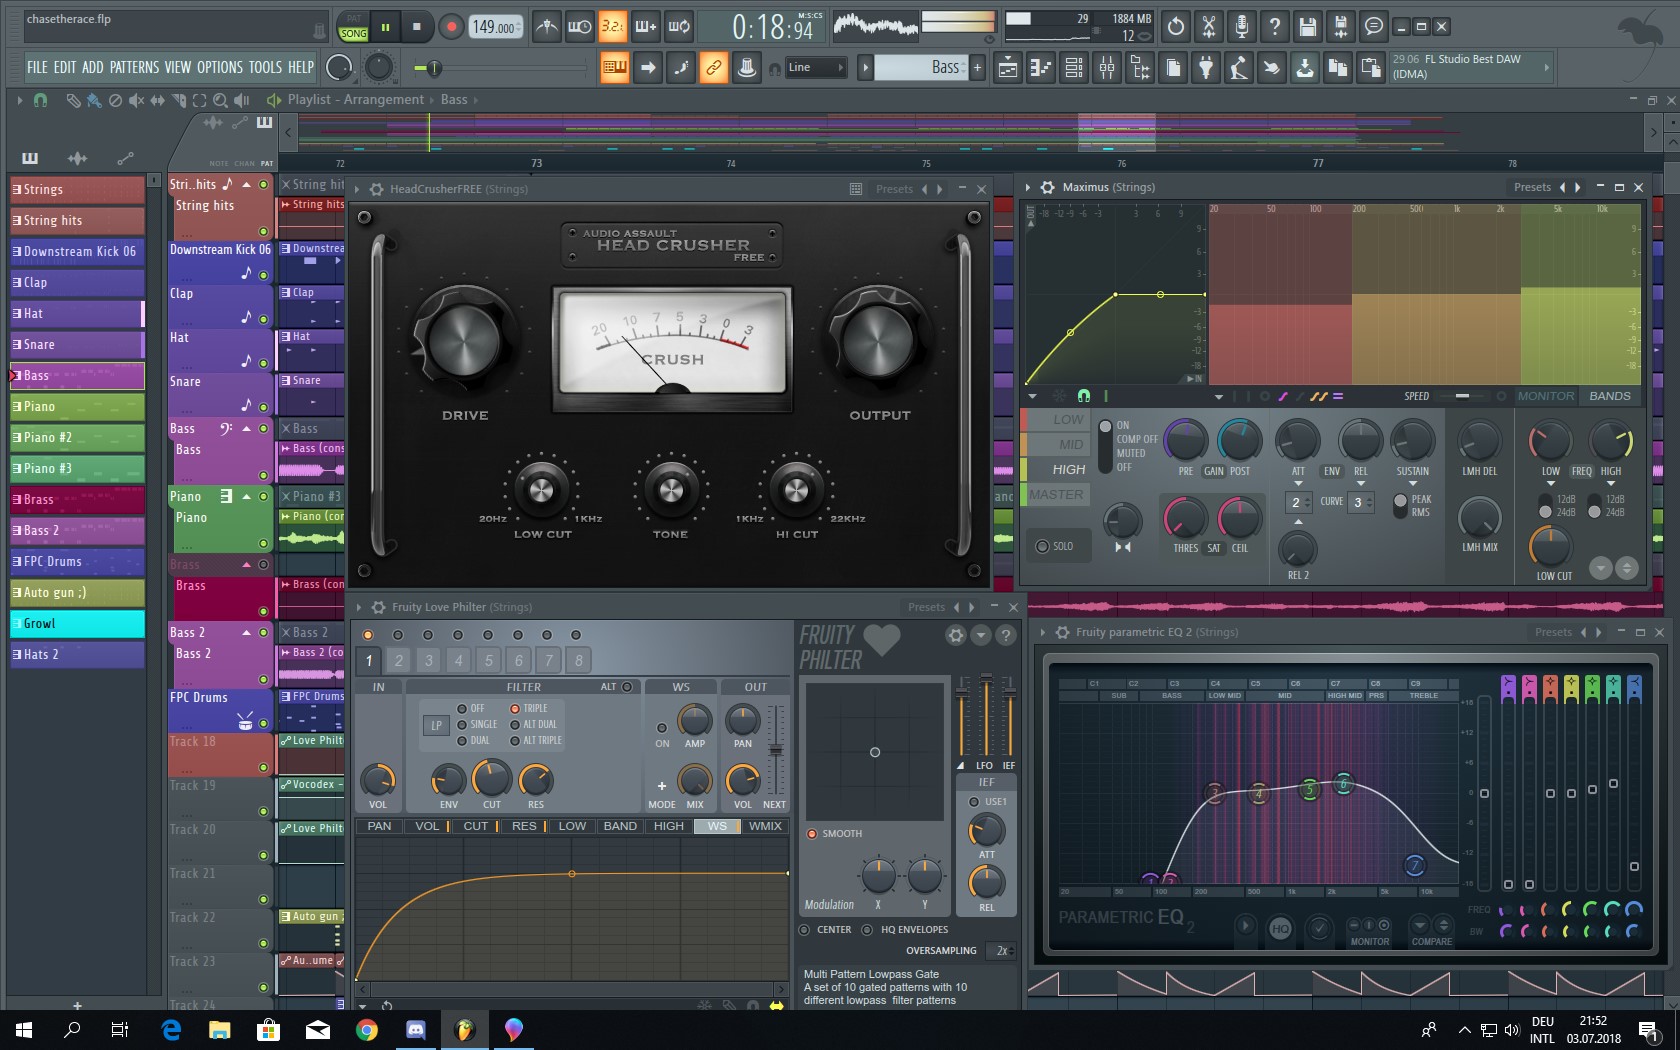Select filter slot 2 in Love Philter
This screenshot has height=1050, width=1680.
click(x=399, y=660)
